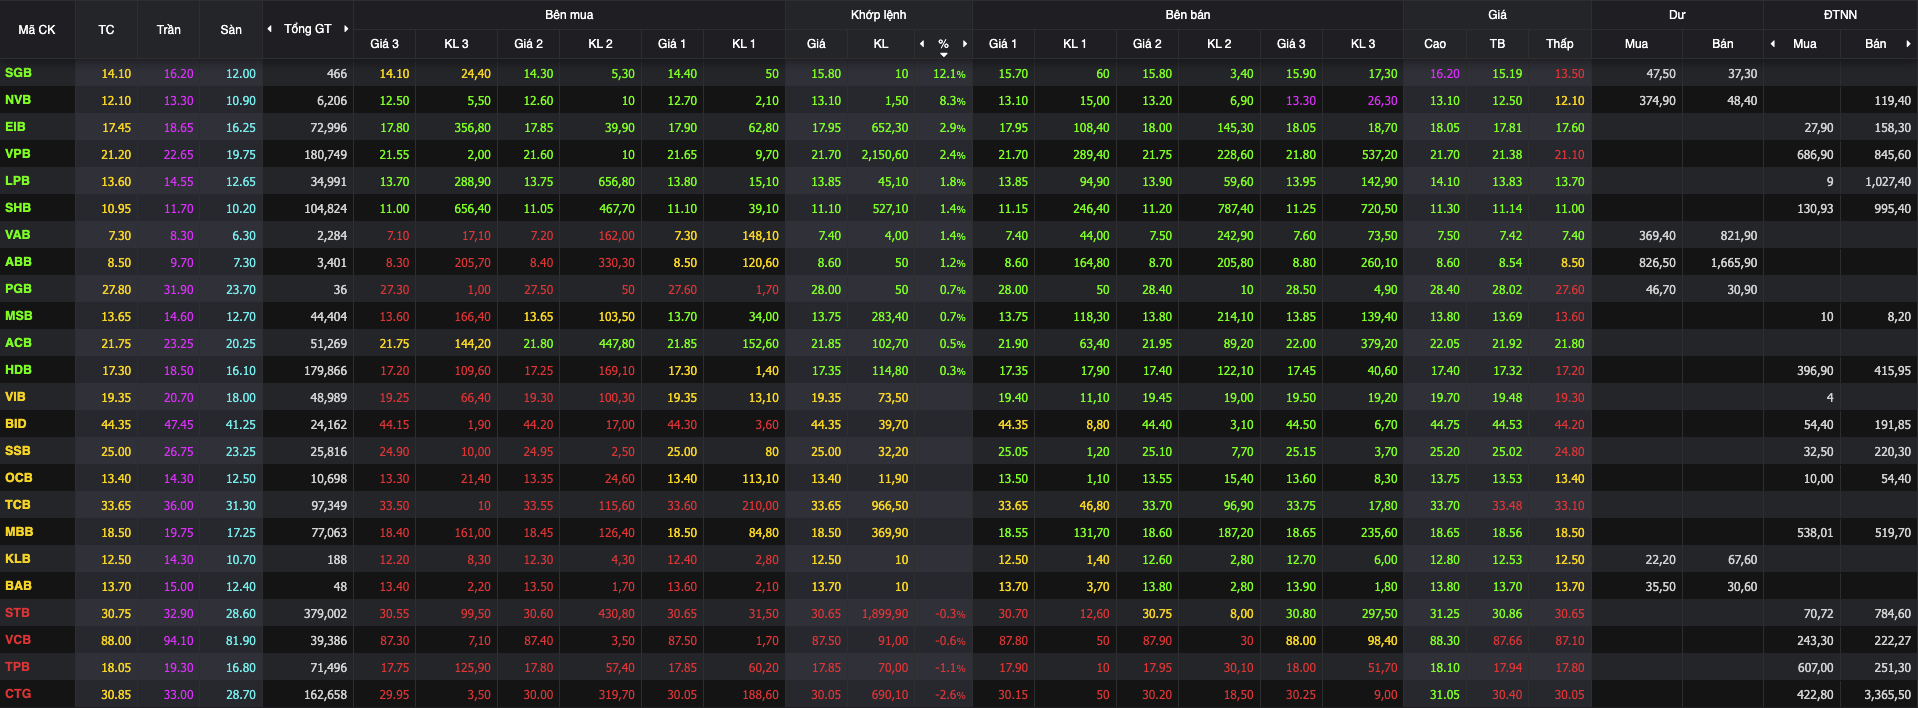Click the left arrow before ĐTNN Mua
Viewport: 1918px width, 708px height.
(x=1773, y=44)
